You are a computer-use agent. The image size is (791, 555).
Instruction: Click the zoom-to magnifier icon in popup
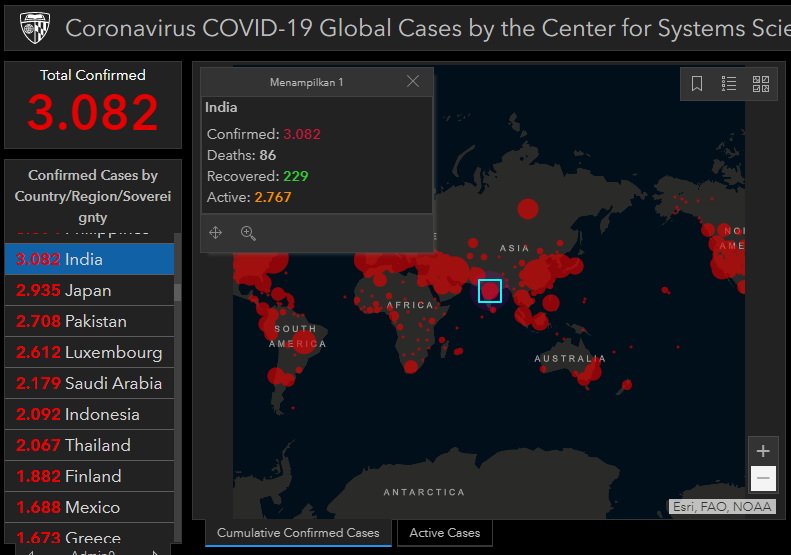[x=248, y=233]
